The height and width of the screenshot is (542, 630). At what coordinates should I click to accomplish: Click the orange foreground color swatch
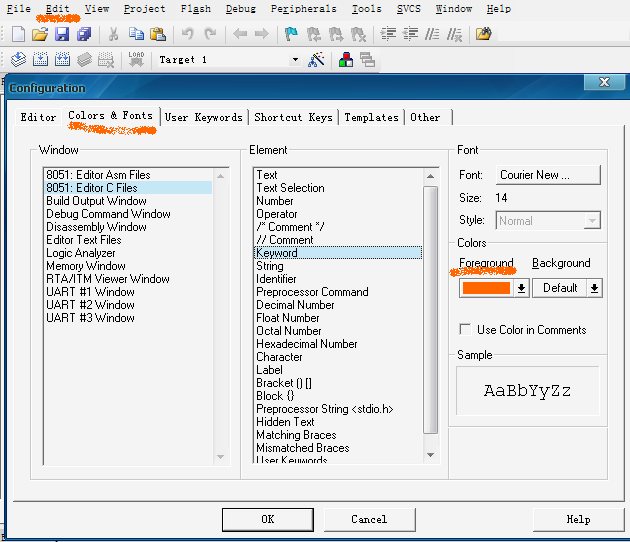point(486,288)
